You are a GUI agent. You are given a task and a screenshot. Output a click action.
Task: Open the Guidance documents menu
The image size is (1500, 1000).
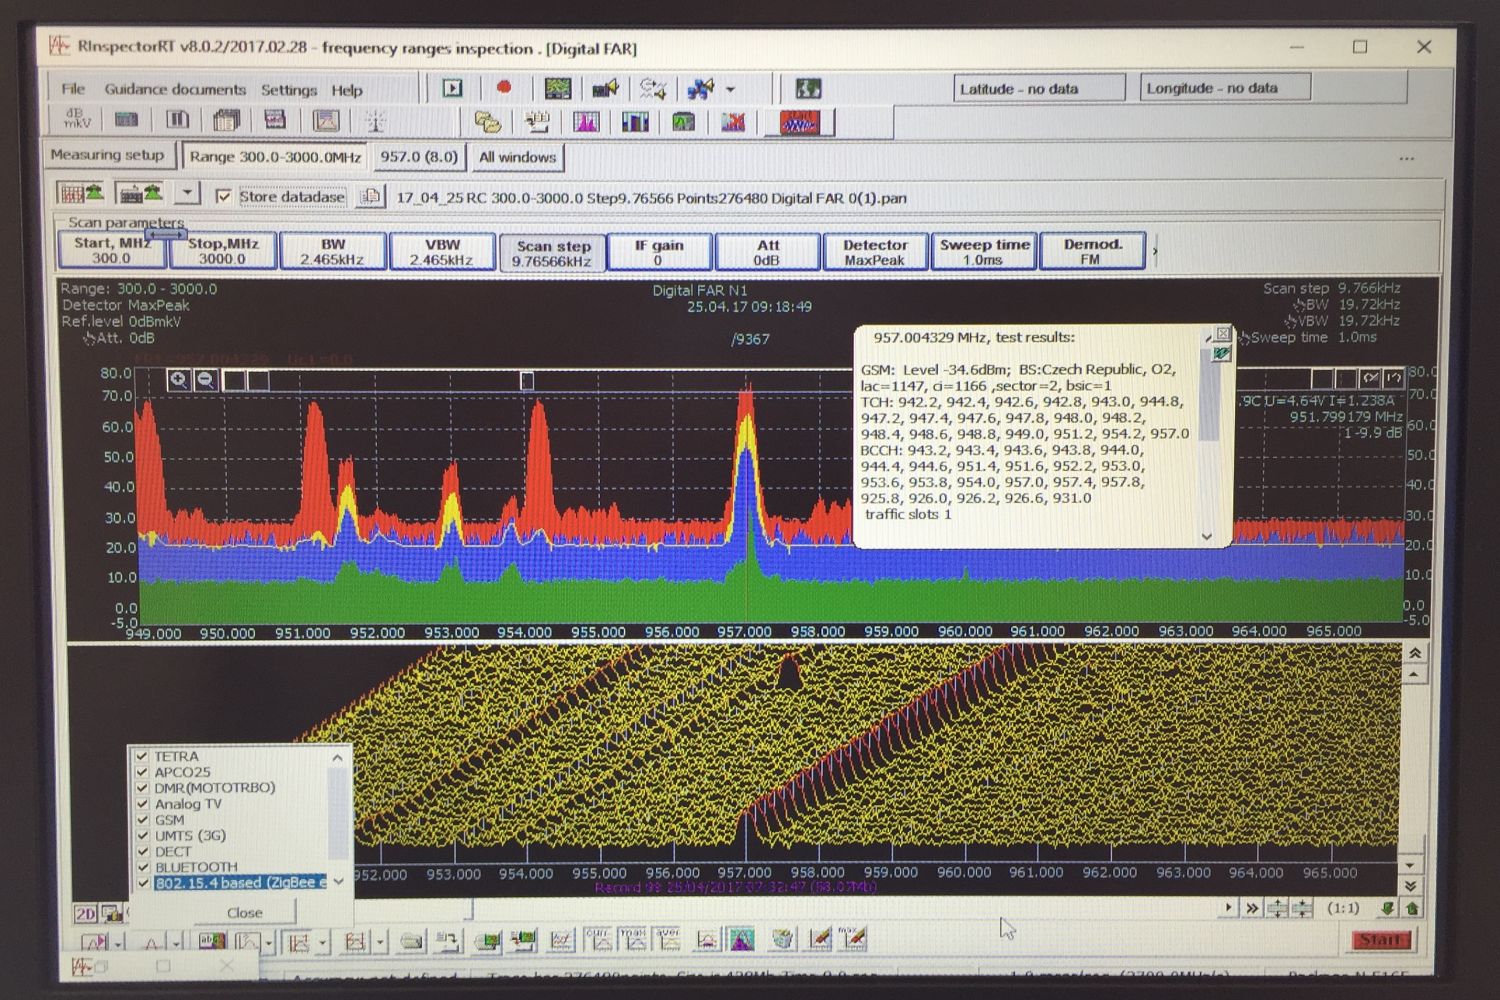(x=175, y=89)
